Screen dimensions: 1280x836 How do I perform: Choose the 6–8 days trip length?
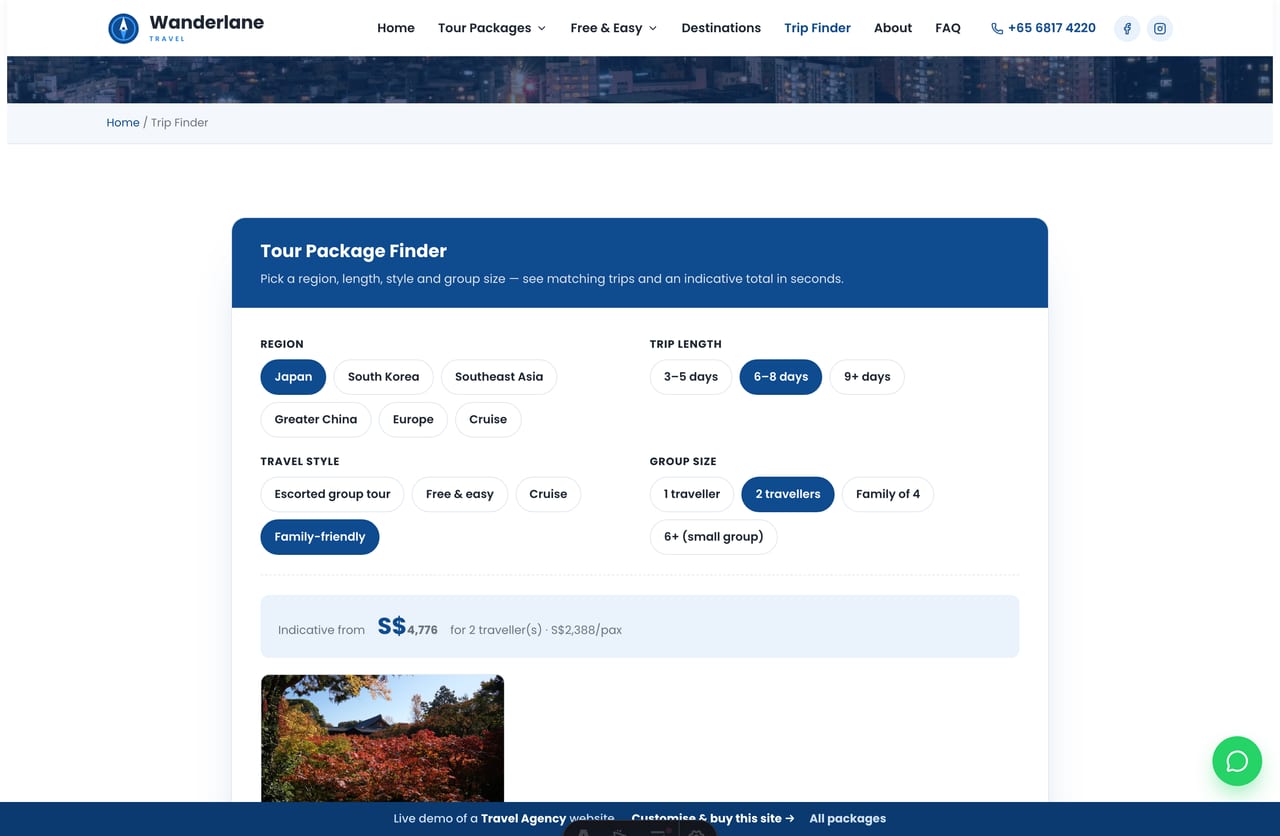[781, 377]
